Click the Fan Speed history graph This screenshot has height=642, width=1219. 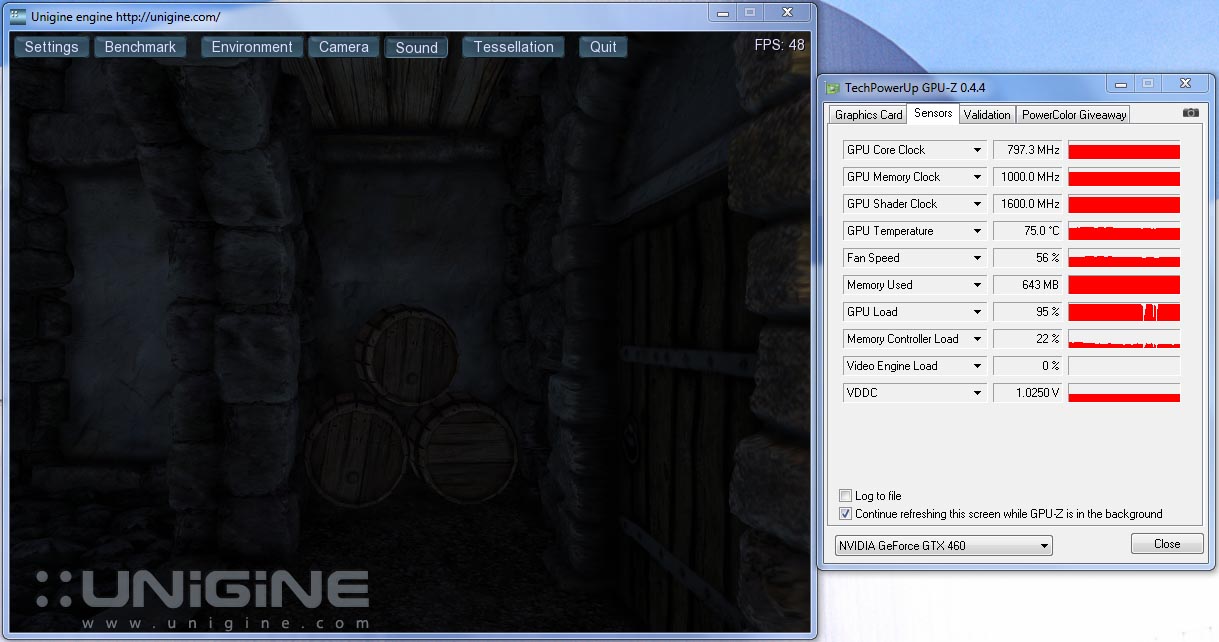point(1124,258)
